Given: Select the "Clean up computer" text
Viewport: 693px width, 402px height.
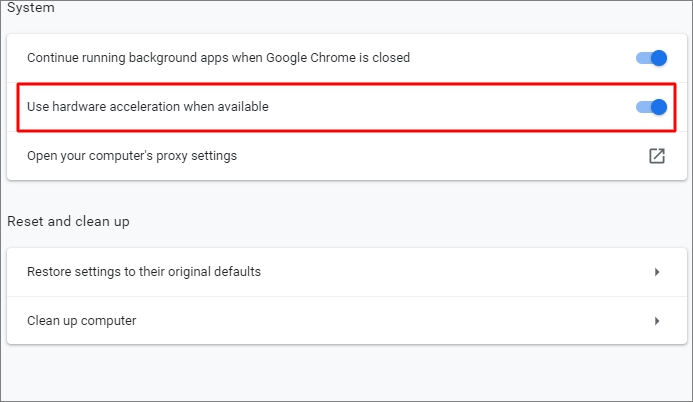Looking at the screenshot, I should click(x=82, y=321).
